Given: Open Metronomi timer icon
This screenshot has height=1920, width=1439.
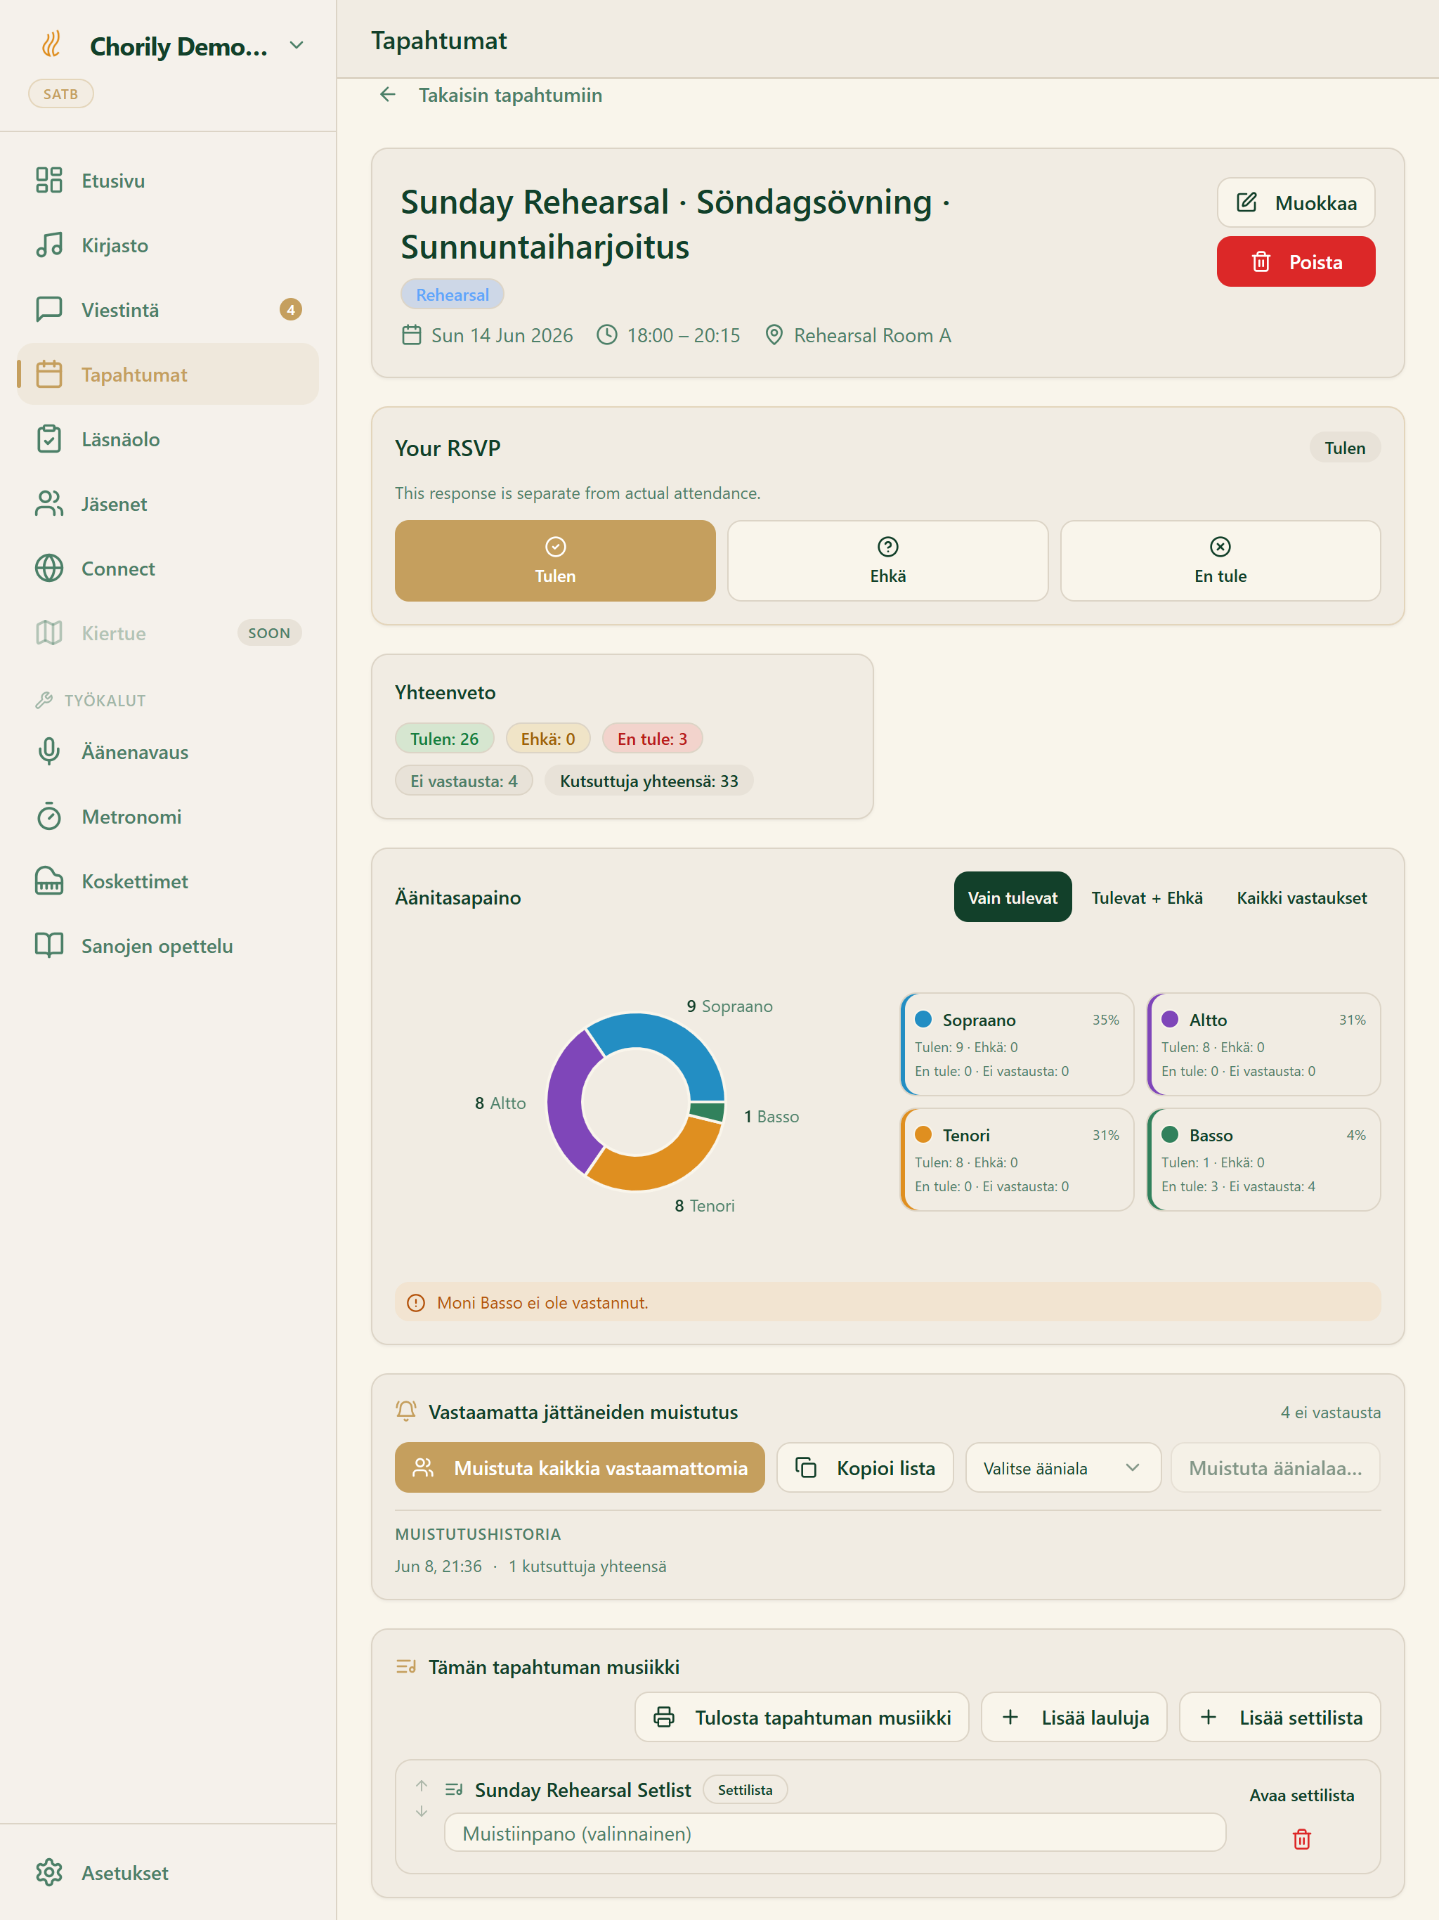Looking at the screenshot, I should 49,817.
